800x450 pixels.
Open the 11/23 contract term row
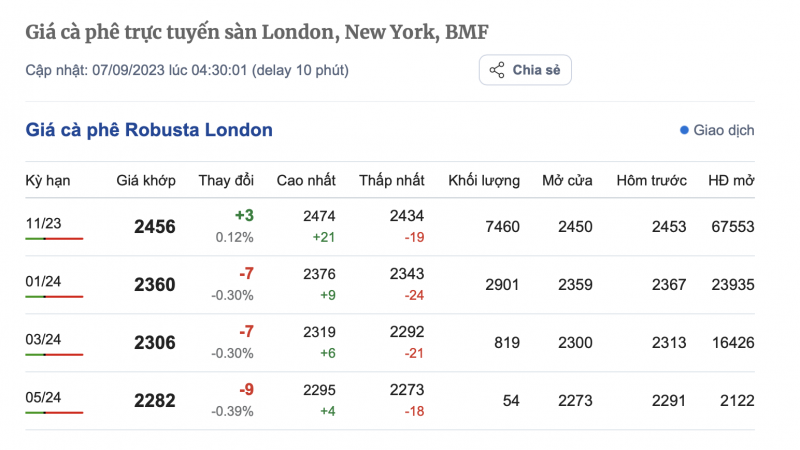[x=43, y=223]
